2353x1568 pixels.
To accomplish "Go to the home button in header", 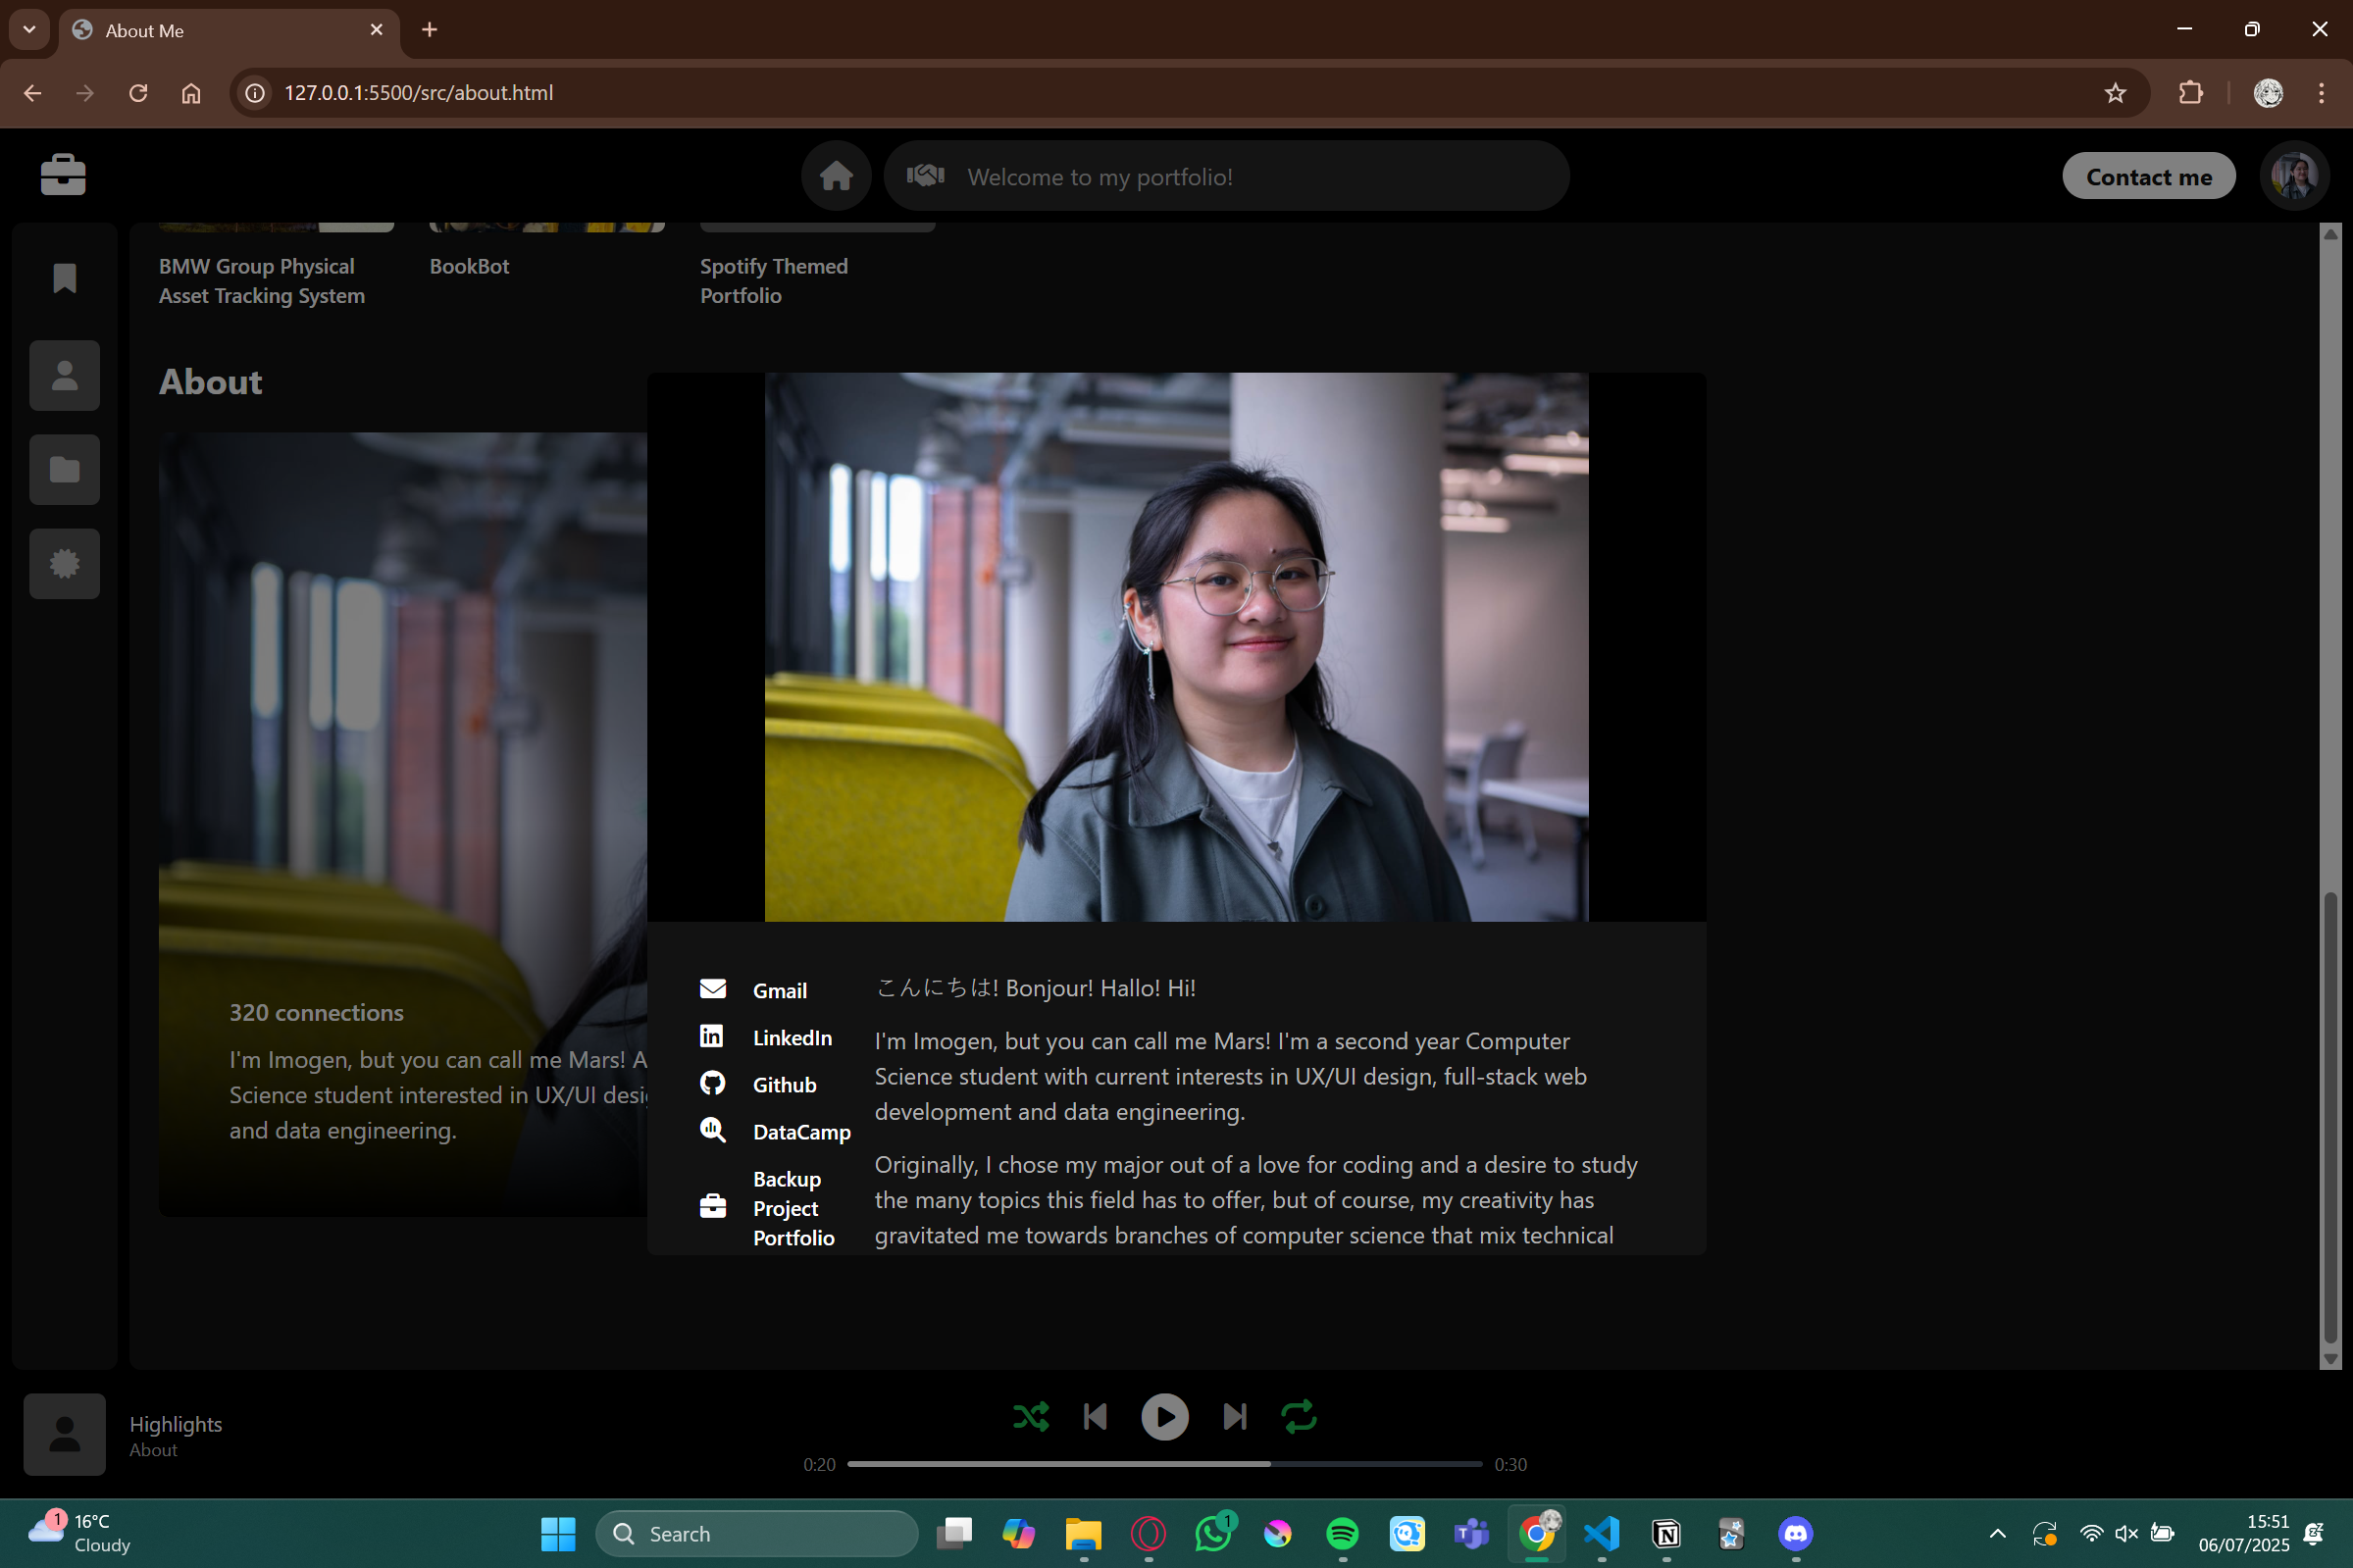I will [x=836, y=176].
